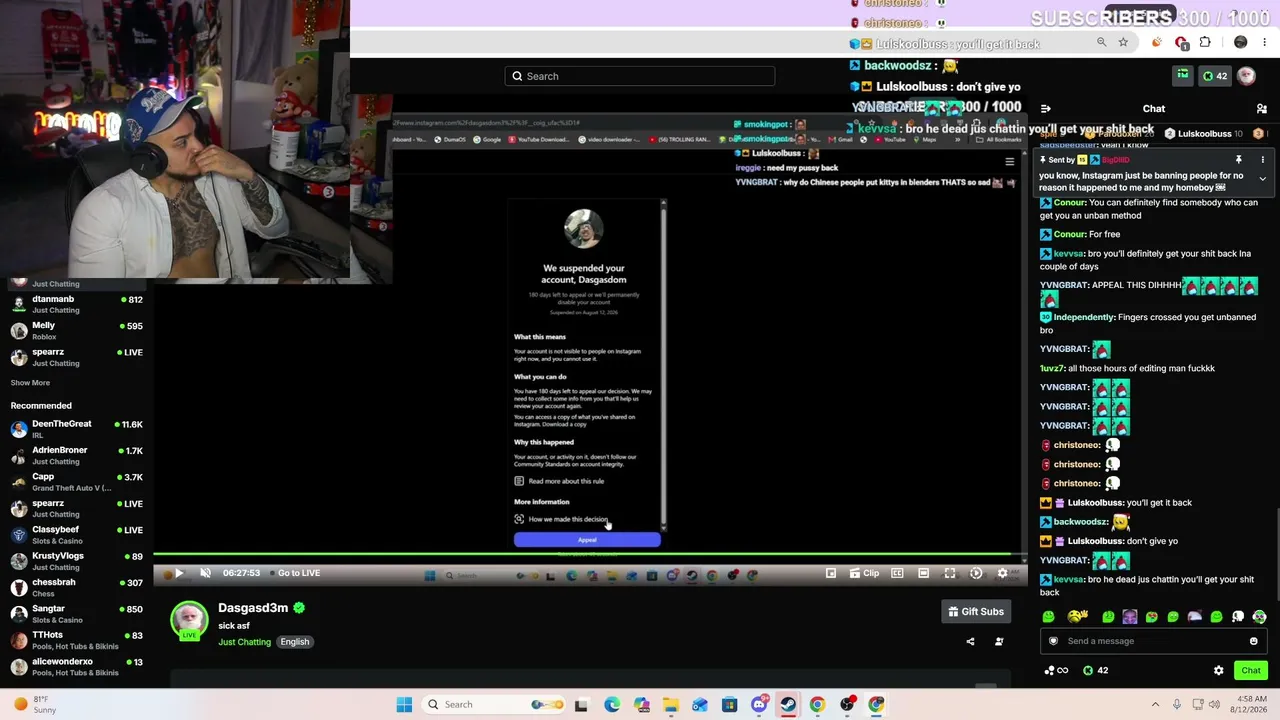Select the first green quick emote
Image resolution: width=1280 pixels, height=720 pixels.
point(1048,617)
